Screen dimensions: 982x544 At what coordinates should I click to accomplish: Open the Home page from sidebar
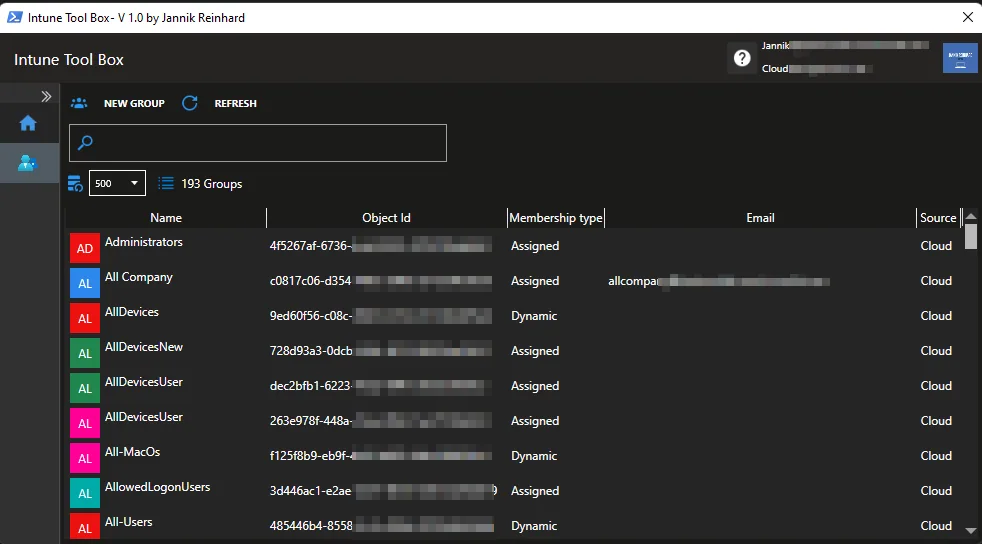coord(28,123)
